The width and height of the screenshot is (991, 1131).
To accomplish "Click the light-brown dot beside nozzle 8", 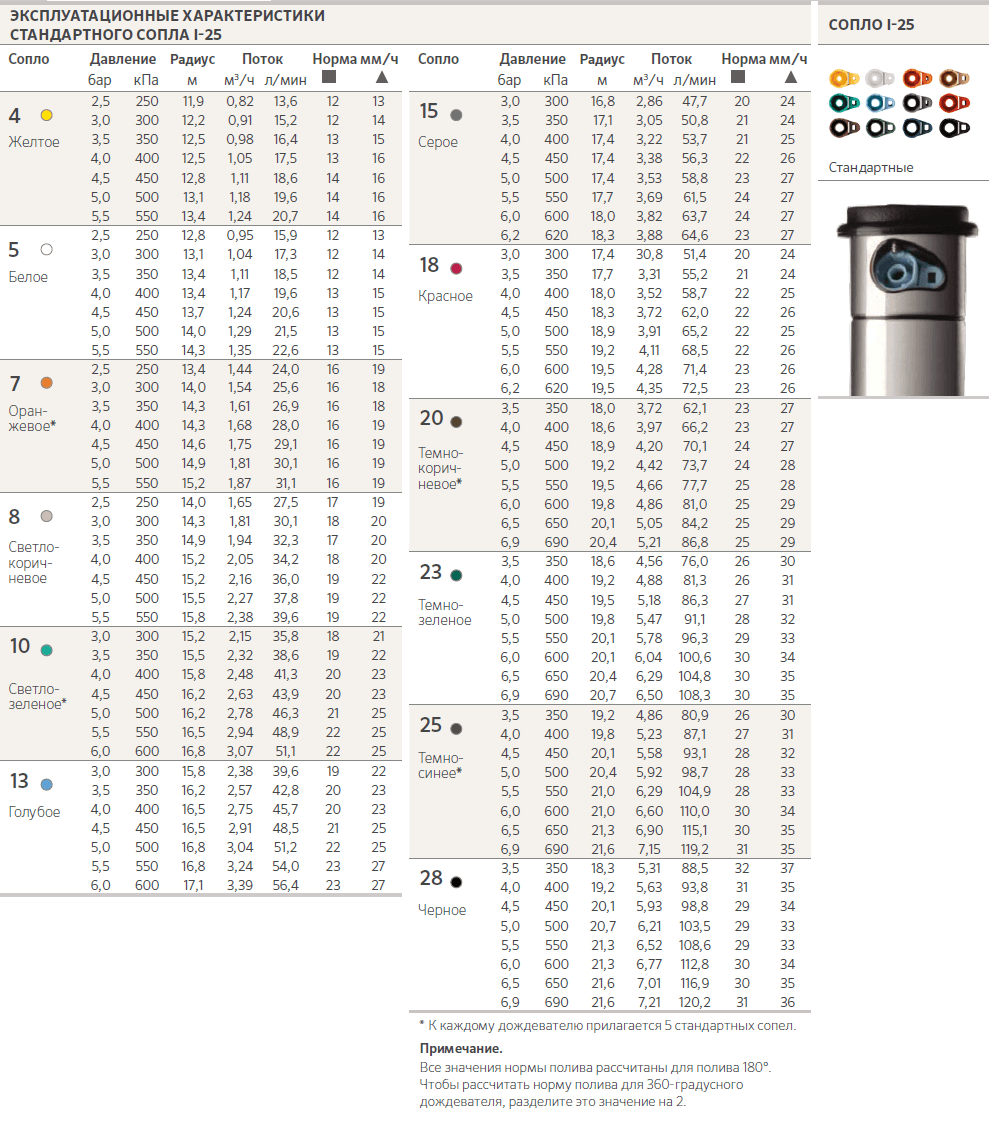I will pyautogui.click(x=46, y=516).
